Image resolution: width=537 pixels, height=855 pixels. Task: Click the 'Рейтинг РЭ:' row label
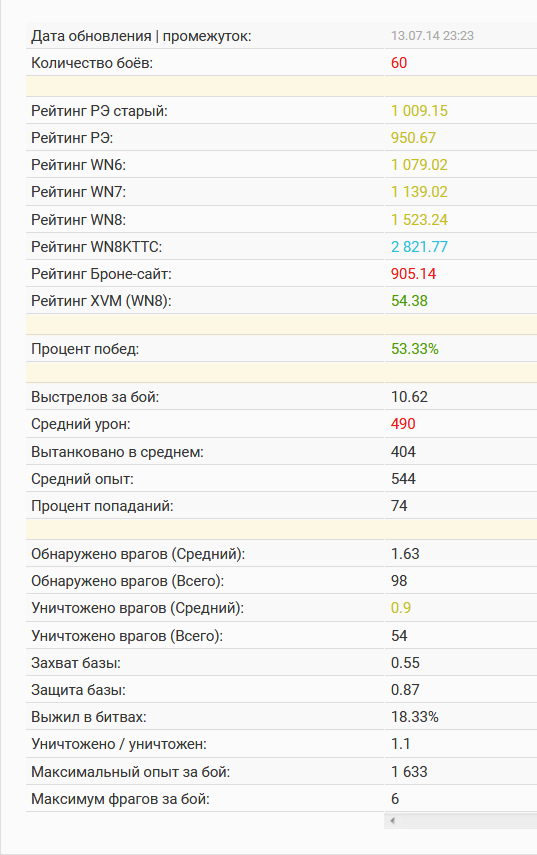click(72, 138)
